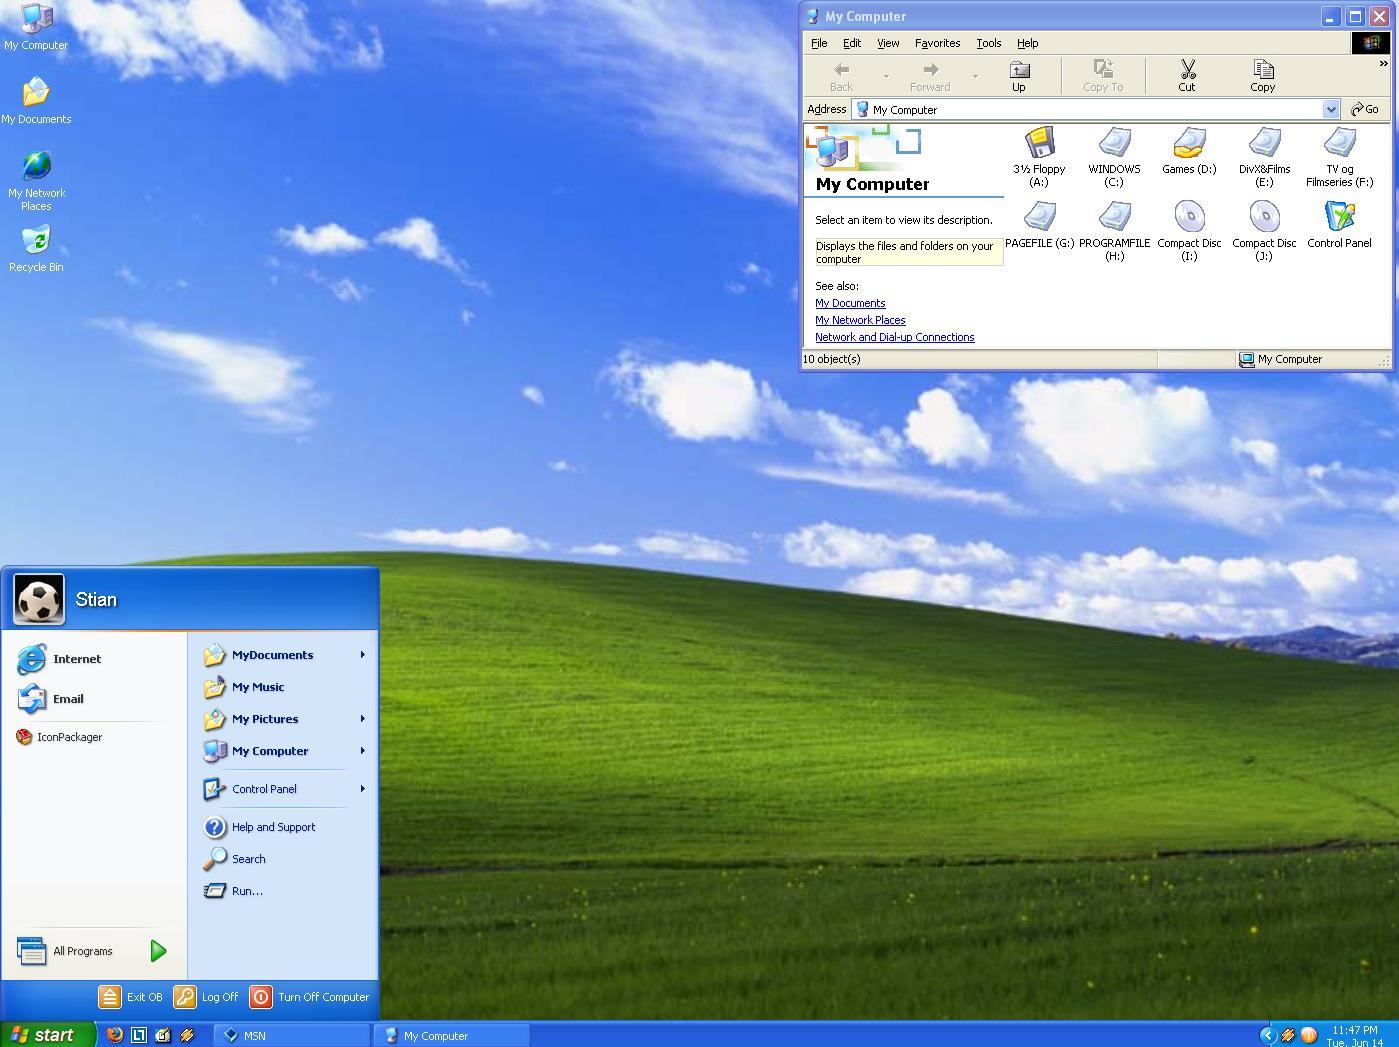This screenshot has width=1399, height=1047.
Task: Launch Firefox from quick launch bar
Action: 115,1035
